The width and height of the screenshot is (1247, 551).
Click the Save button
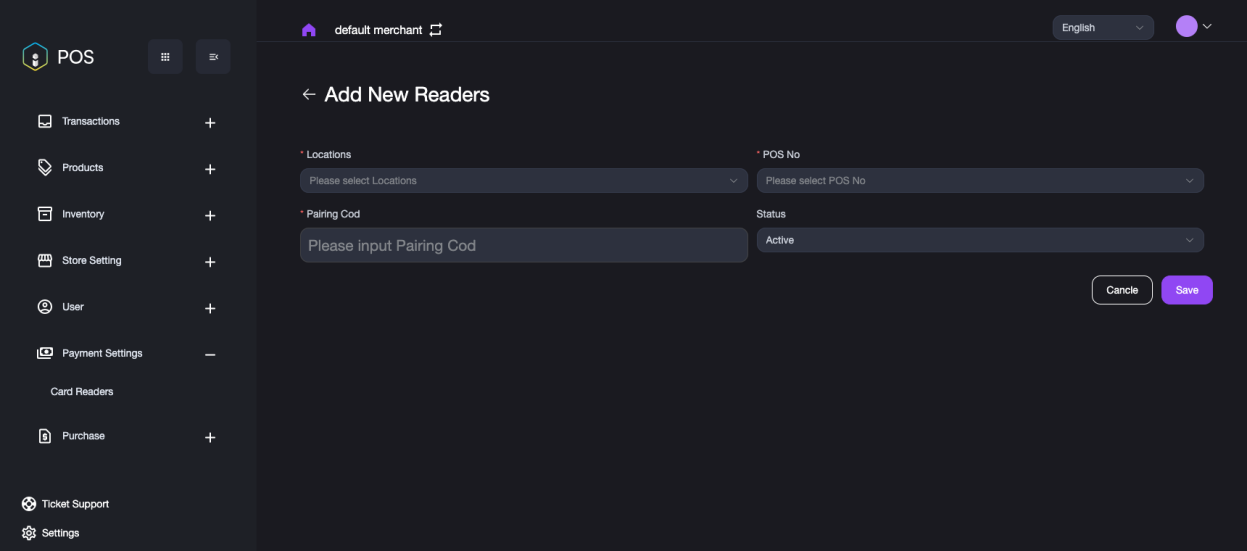pos(1186,290)
